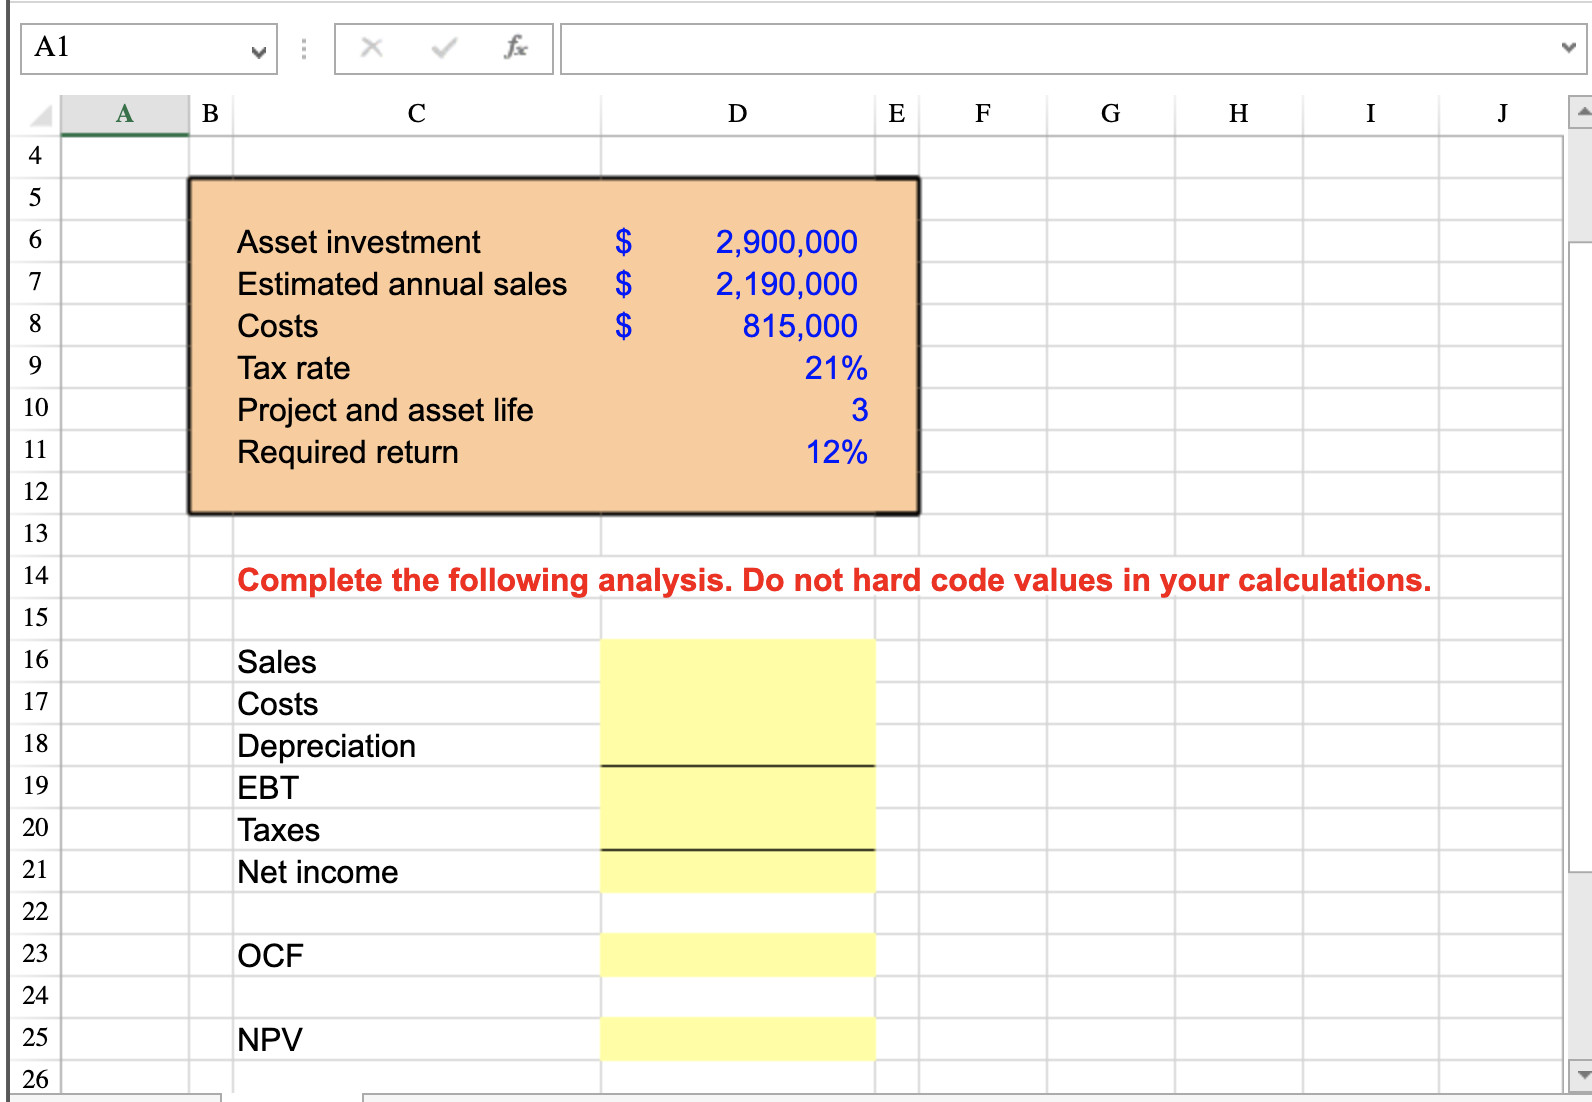
Task: Click the confirm entry checkmark icon
Action: [444, 47]
